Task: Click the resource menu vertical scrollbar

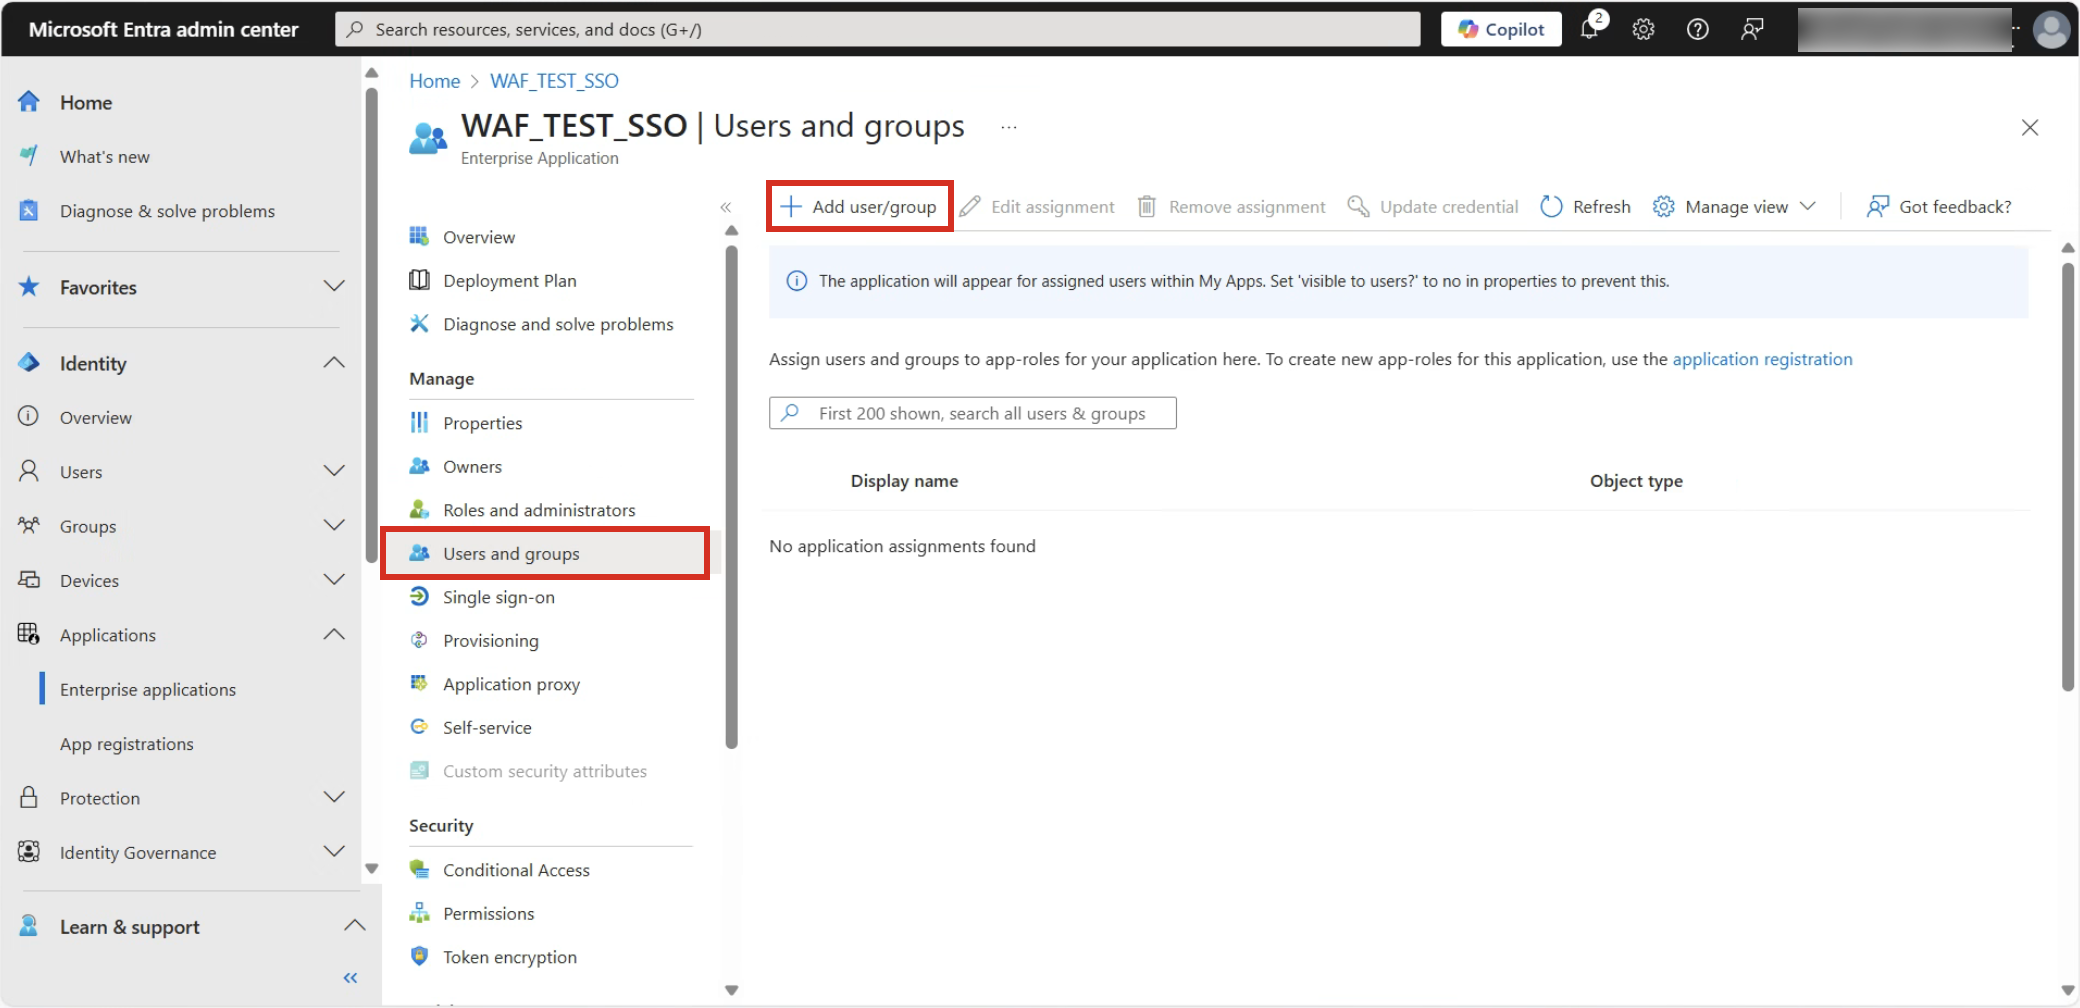Action: point(731,497)
